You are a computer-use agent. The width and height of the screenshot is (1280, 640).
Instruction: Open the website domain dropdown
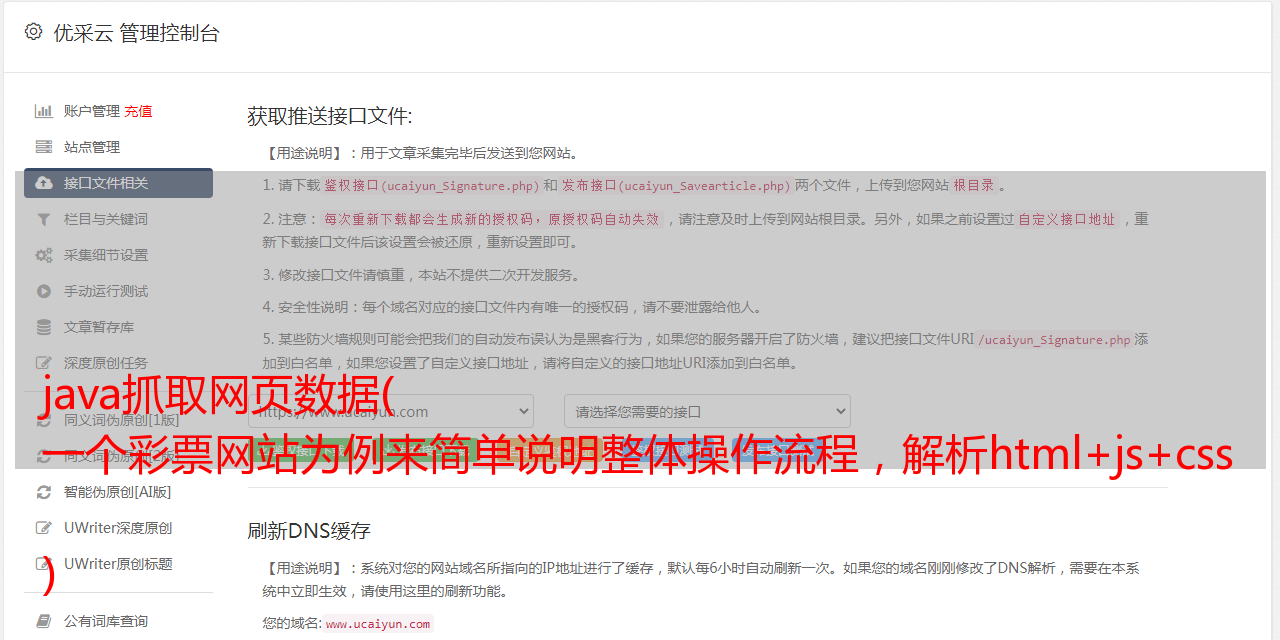tap(391, 411)
